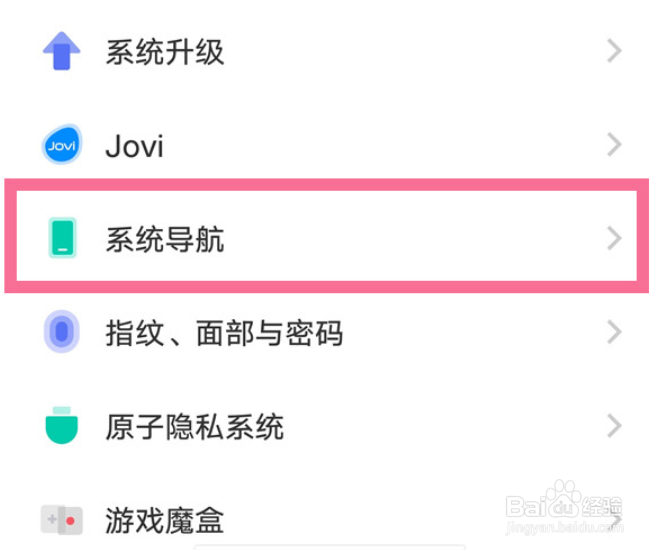This screenshot has width=659, height=550.
Task: Open 系统导航 via its chevron arrow
Action: 615,238
